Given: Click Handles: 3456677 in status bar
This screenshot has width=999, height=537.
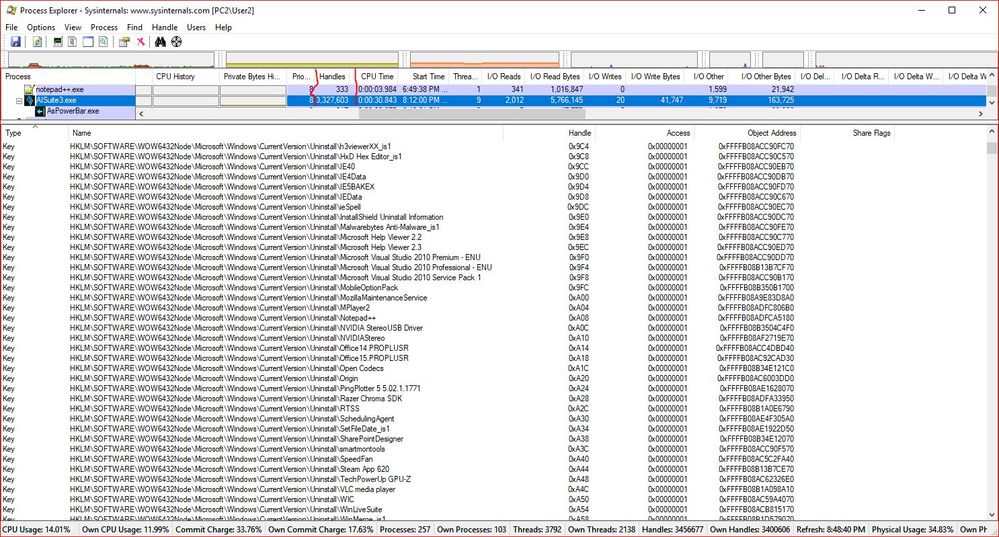Looking at the screenshot, I should pos(673,529).
